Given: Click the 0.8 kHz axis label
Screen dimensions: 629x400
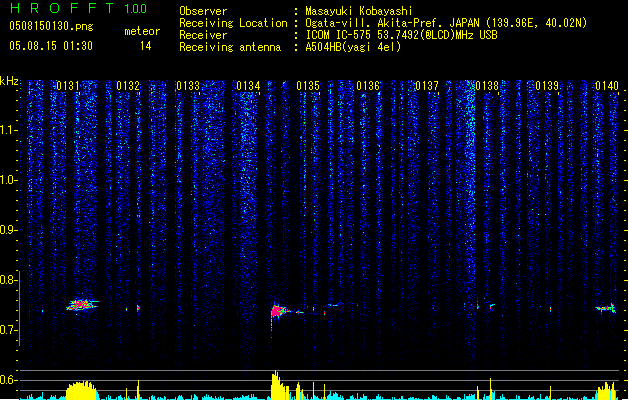Looking at the screenshot, I should click(9, 280).
